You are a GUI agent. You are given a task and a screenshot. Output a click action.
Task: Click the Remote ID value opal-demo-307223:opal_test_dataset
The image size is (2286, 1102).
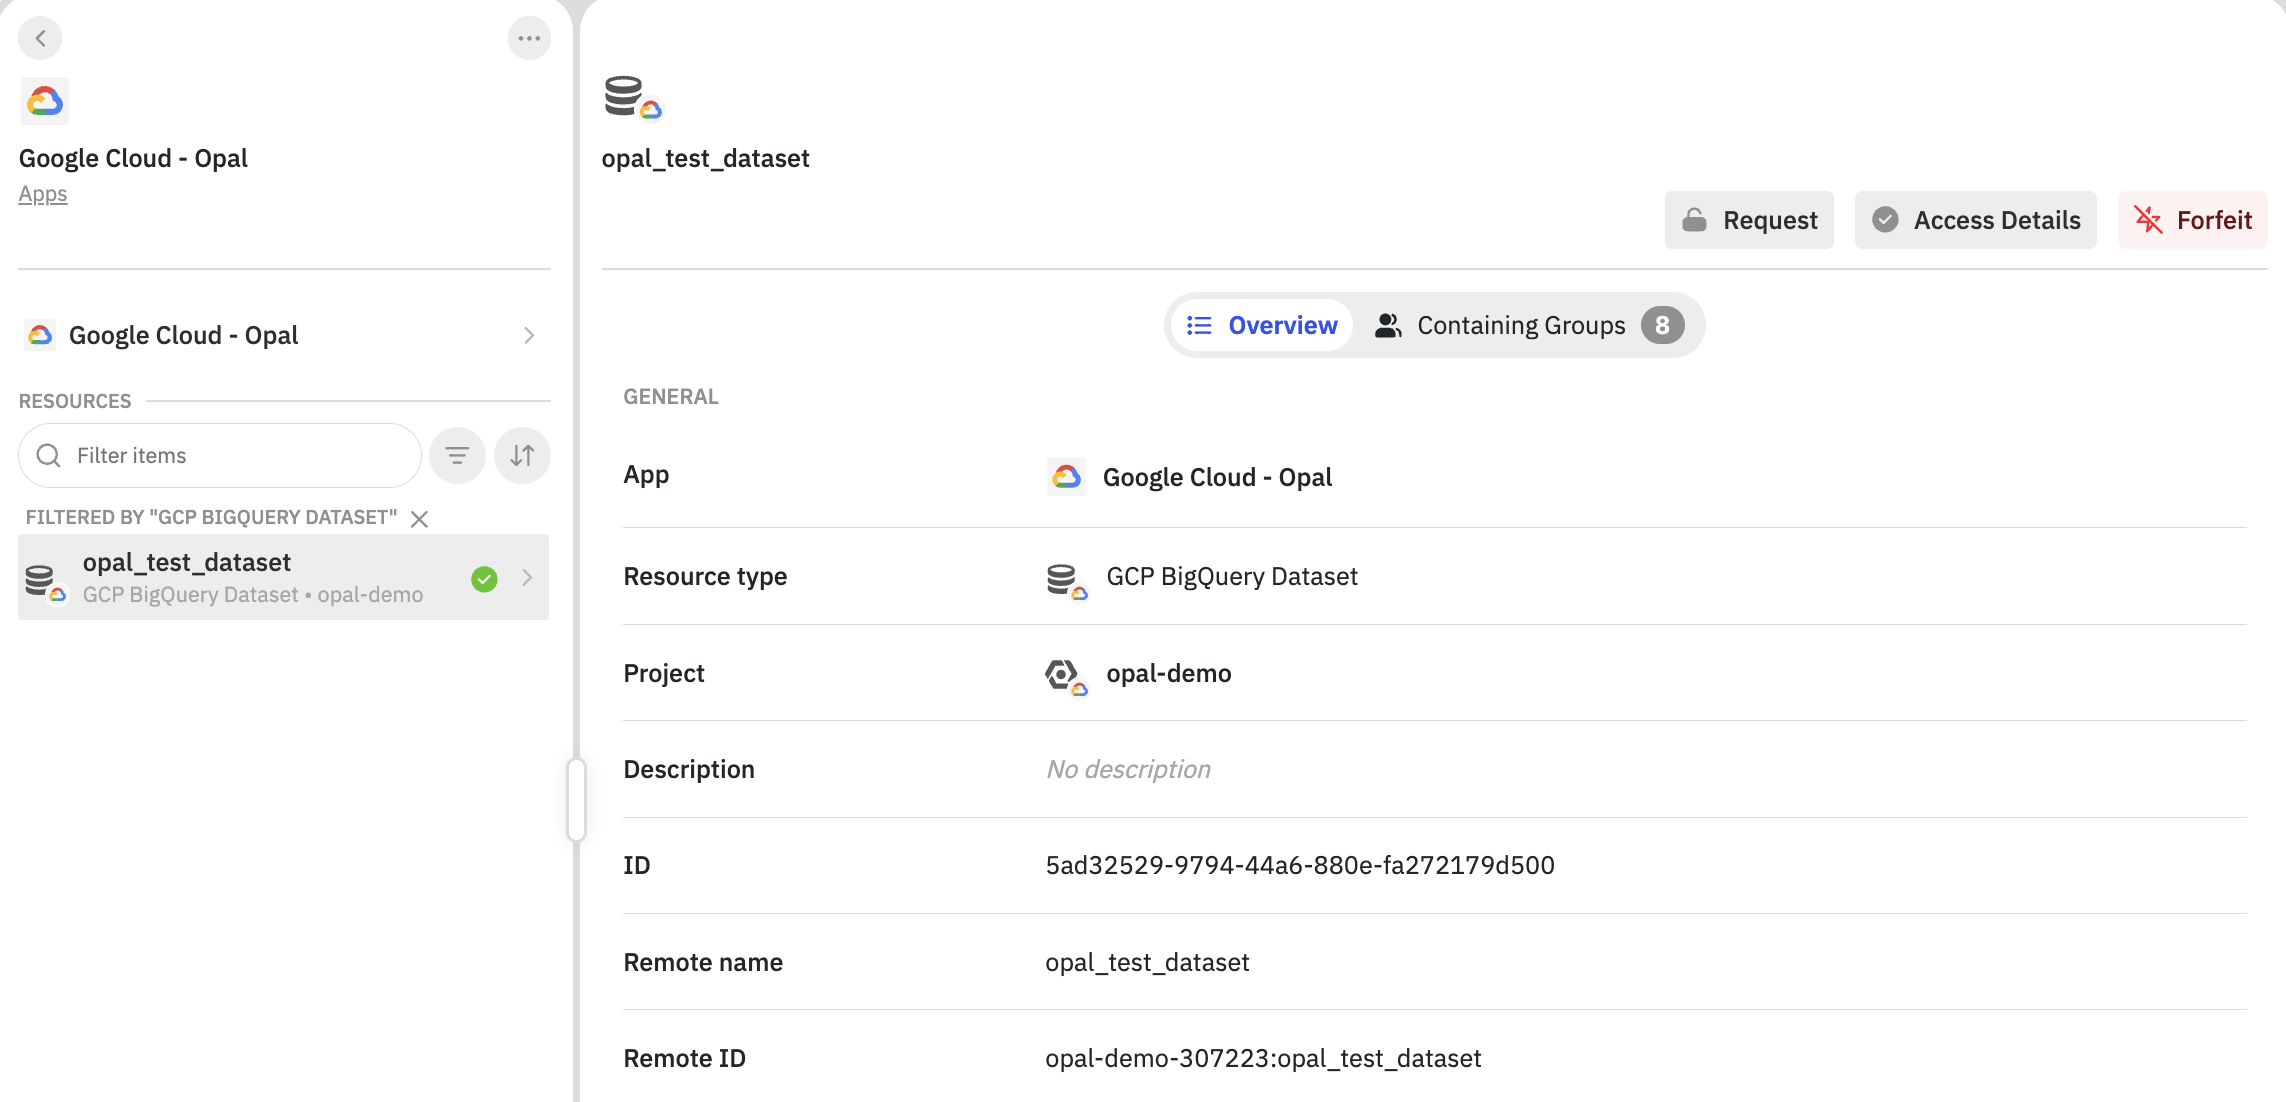click(x=1262, y=1058)
